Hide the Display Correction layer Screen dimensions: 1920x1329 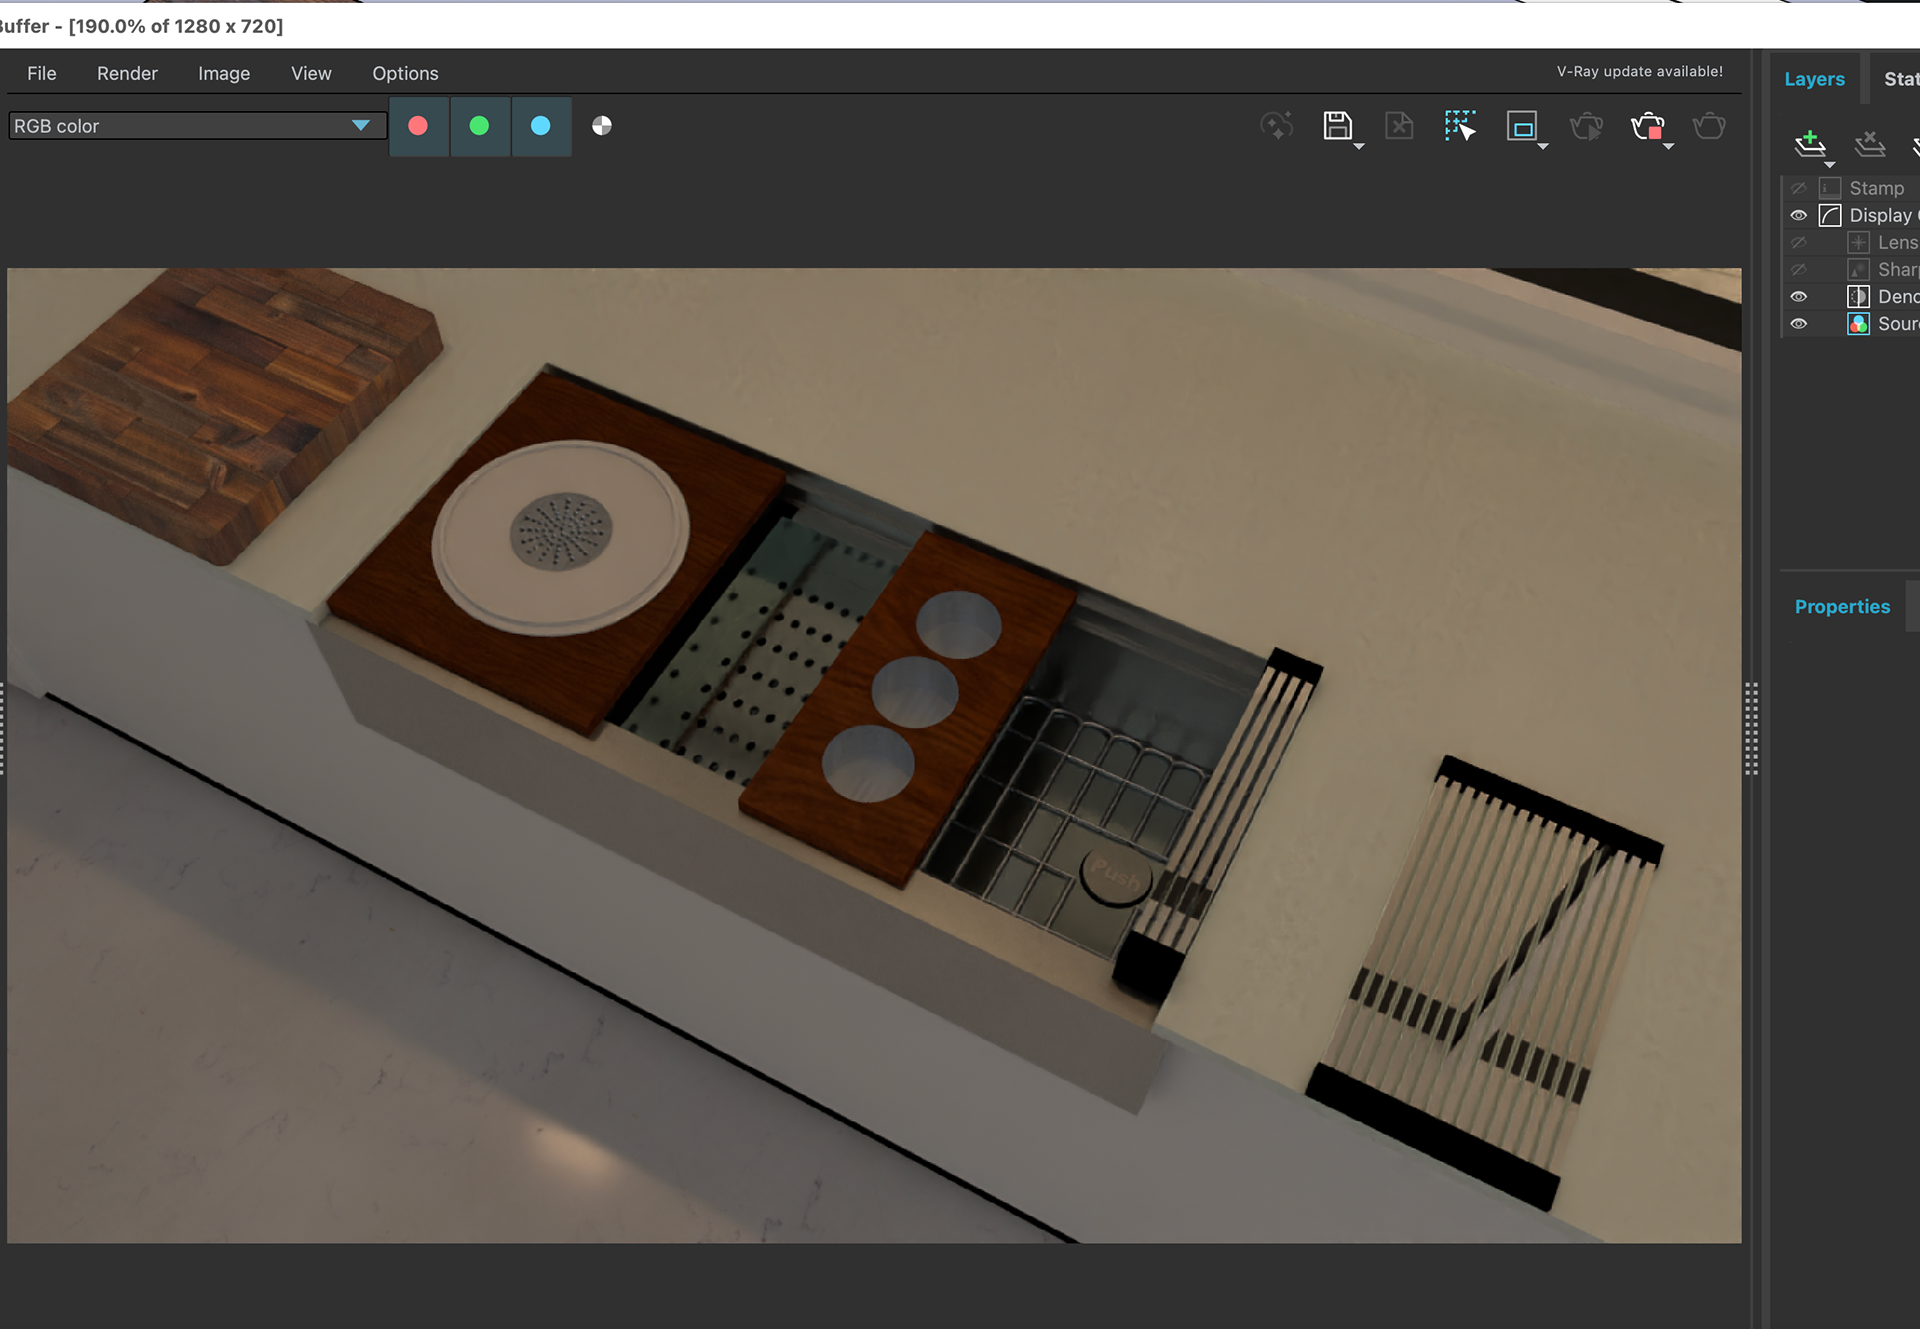coord(1798,215)
